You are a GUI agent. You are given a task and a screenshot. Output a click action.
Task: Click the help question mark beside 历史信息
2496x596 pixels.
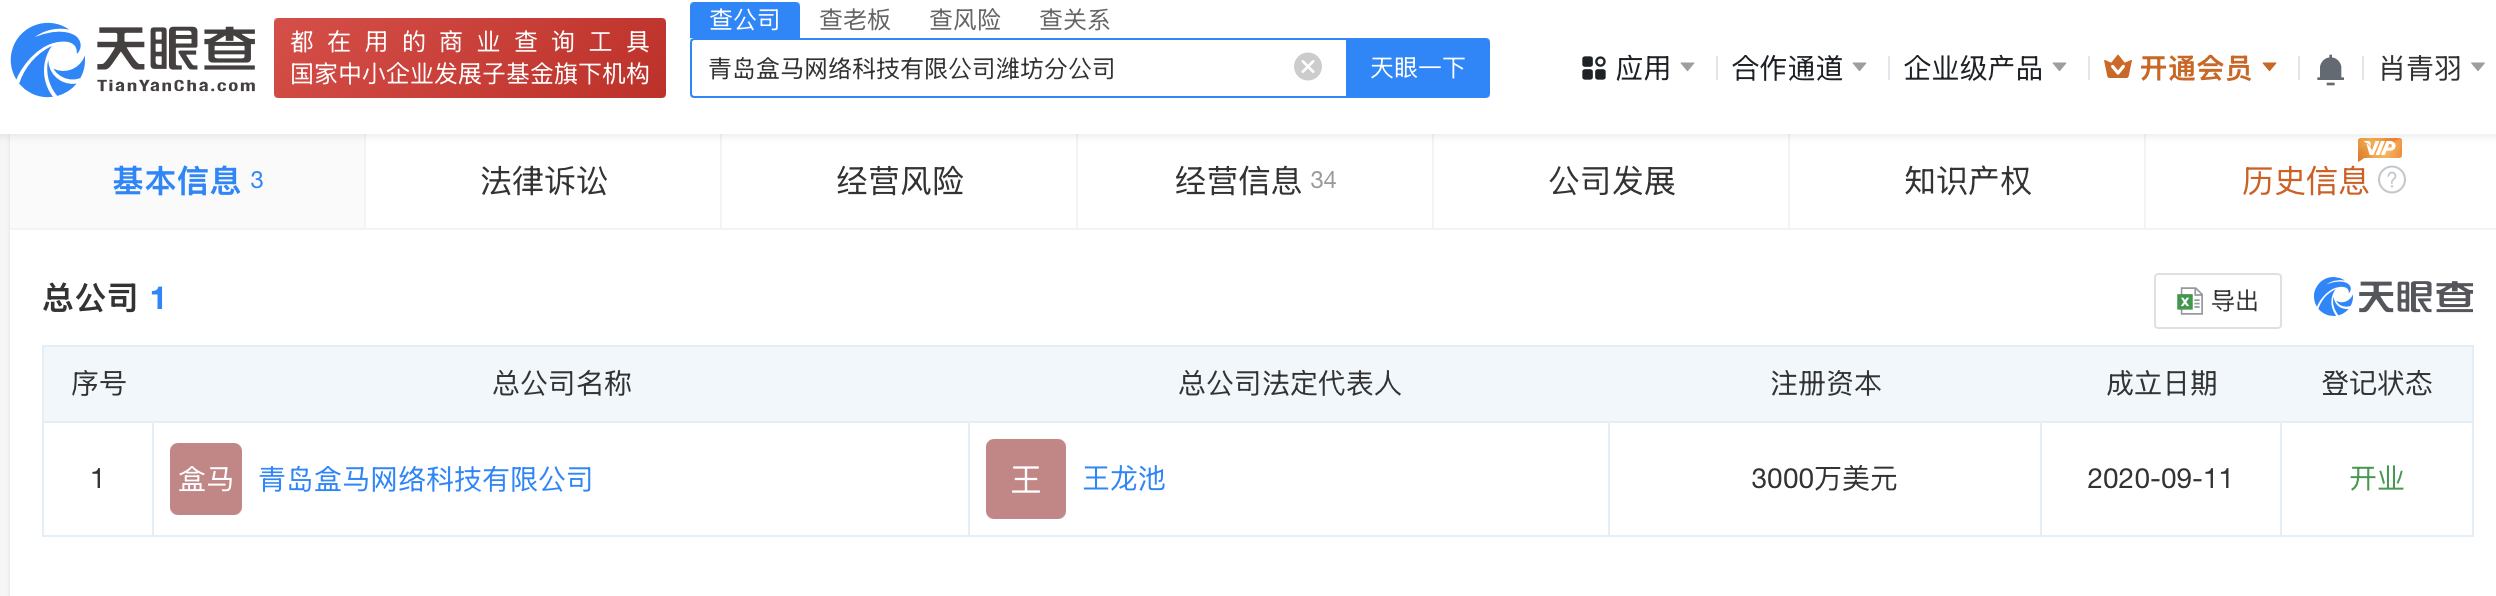[2391, 180]
